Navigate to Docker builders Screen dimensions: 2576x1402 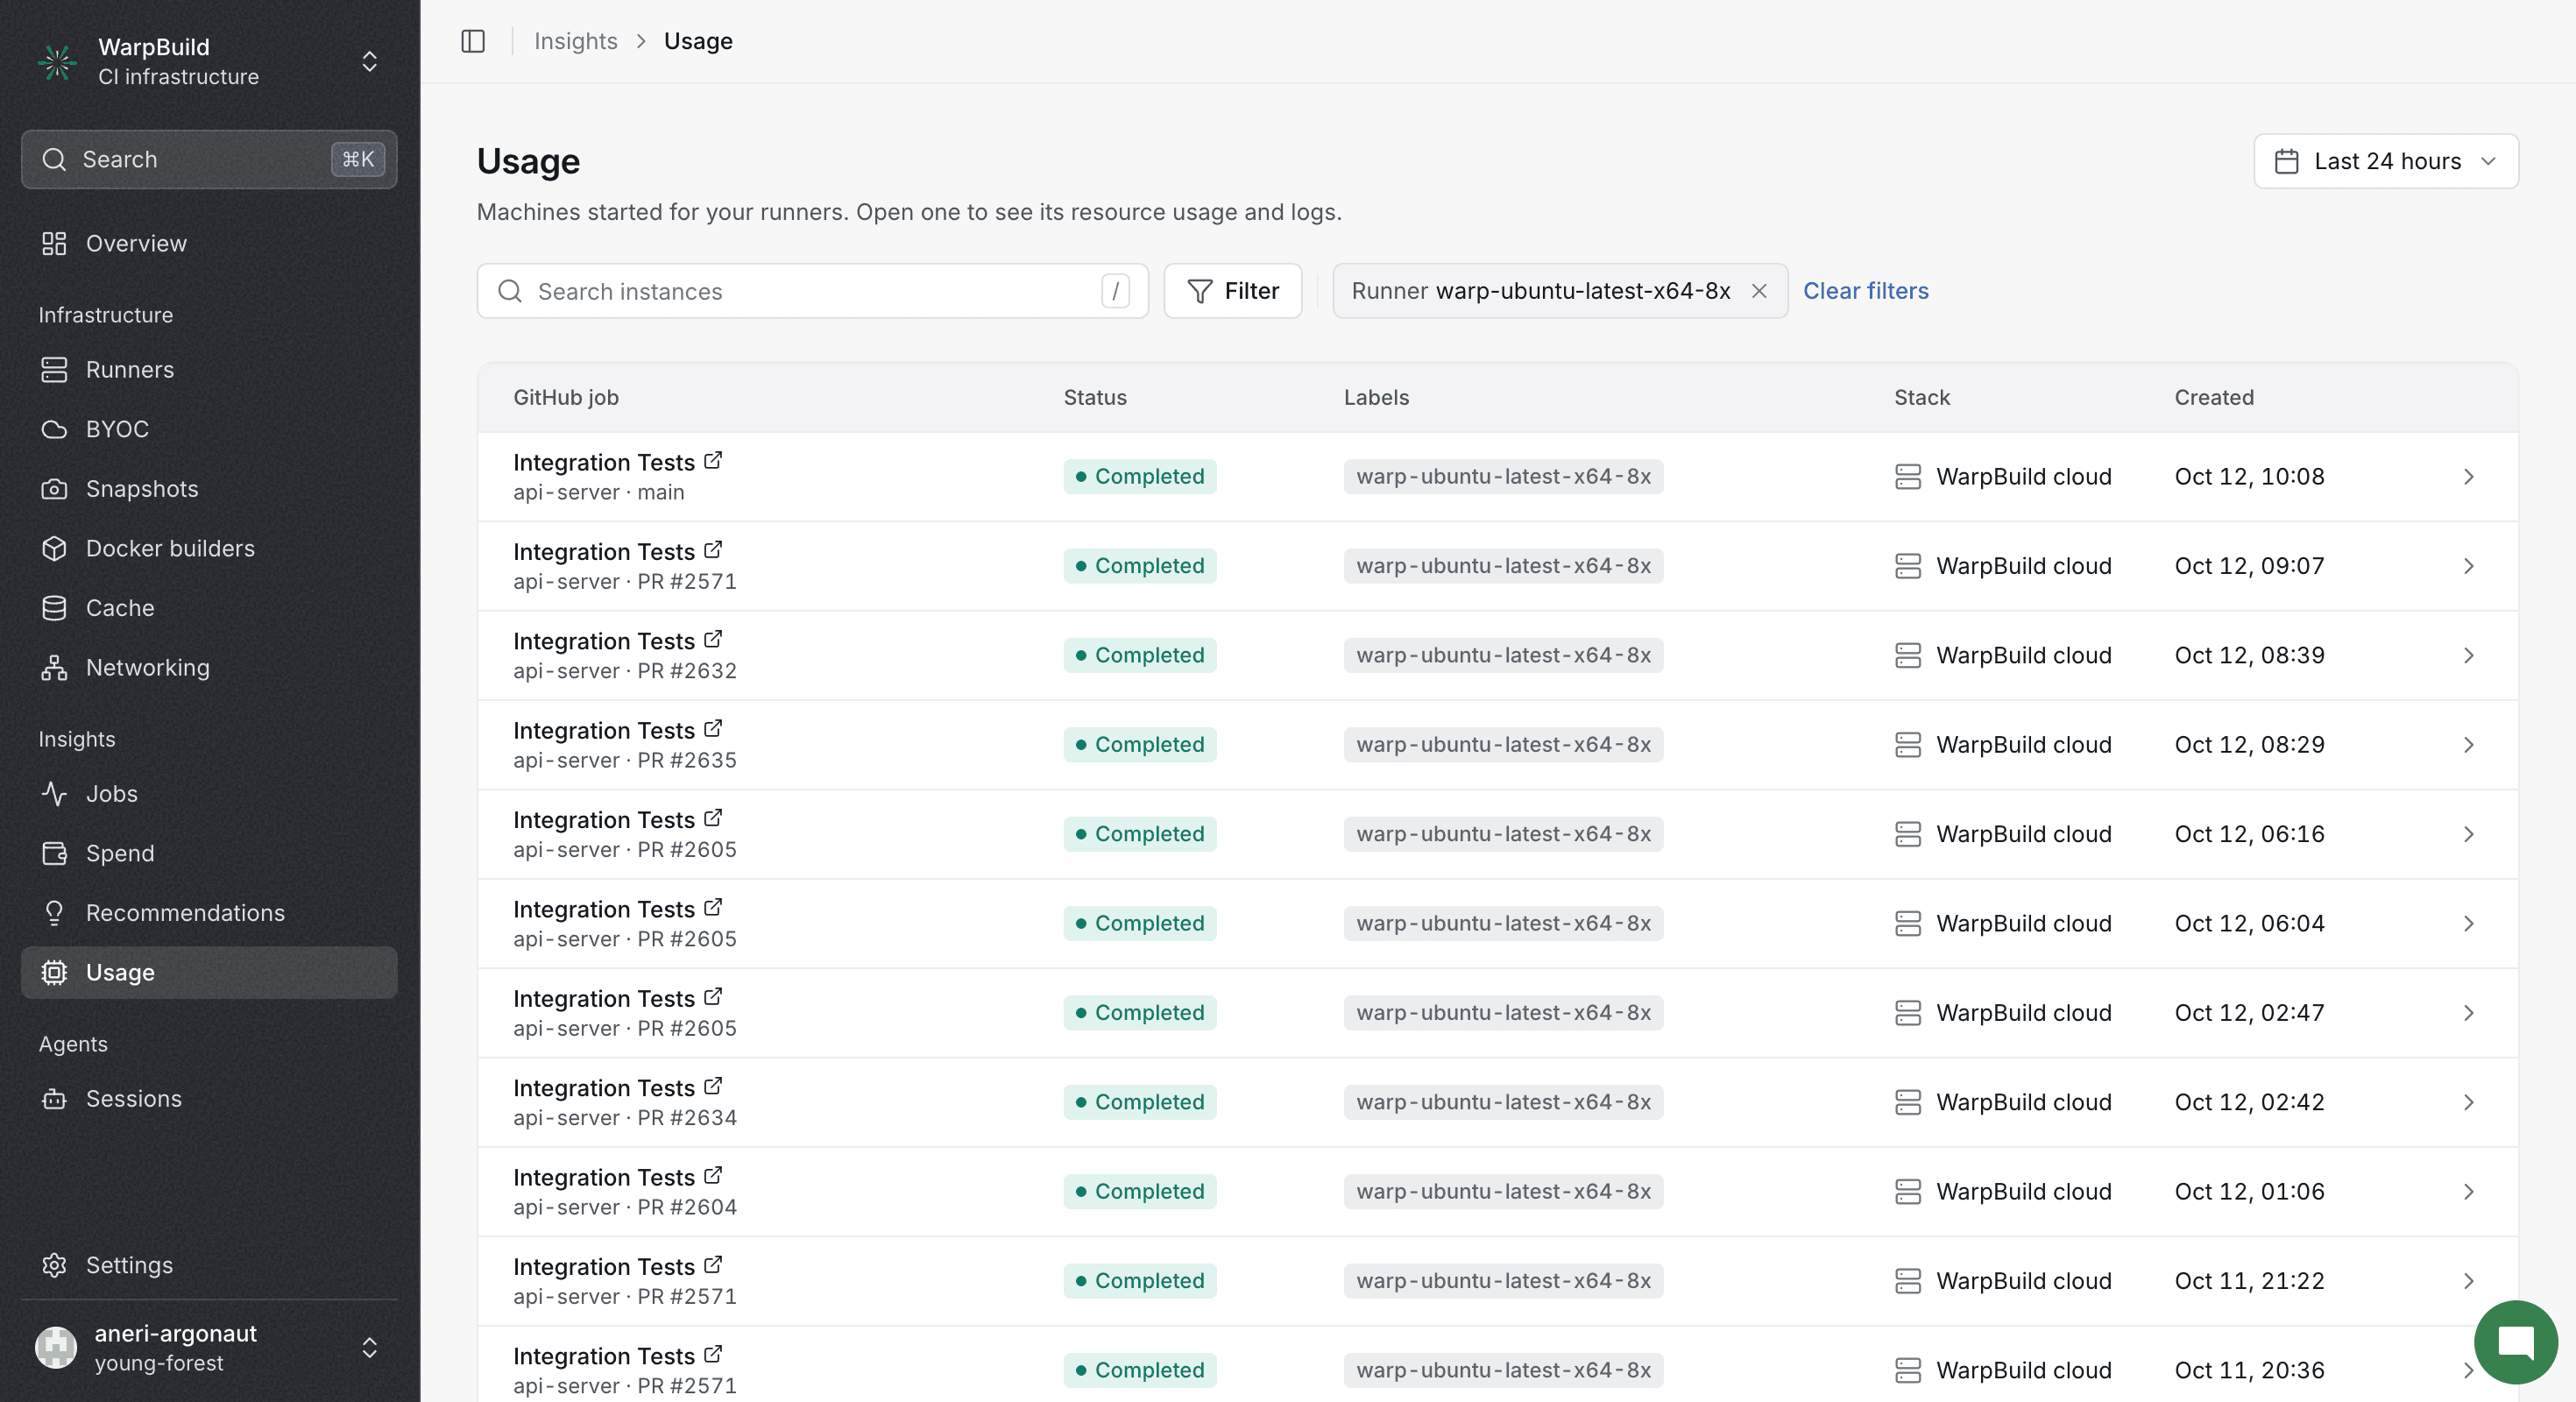click(209, 548)
